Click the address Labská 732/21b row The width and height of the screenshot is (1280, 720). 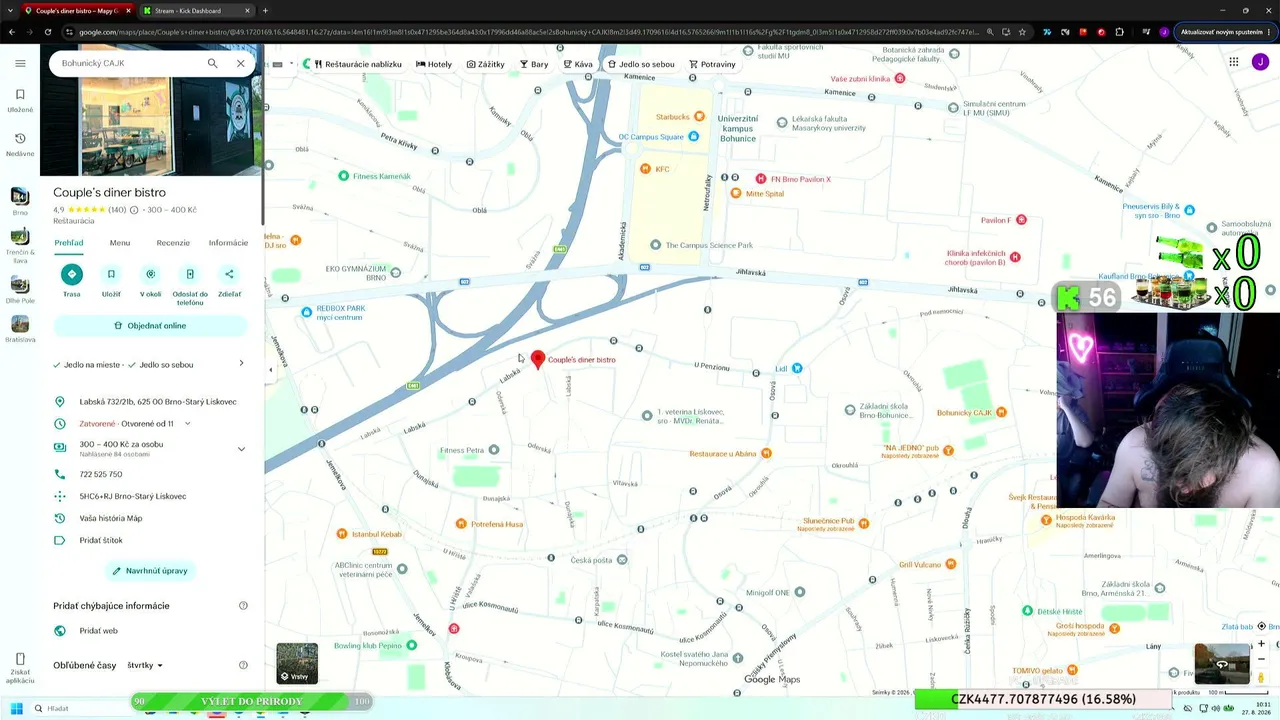click(150, 402)
